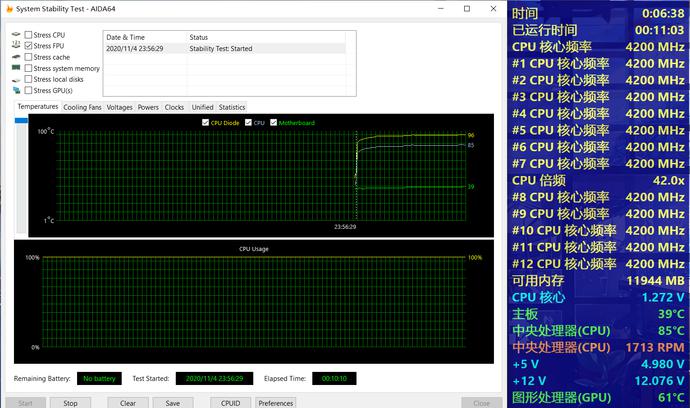The width and height of the screenshot is (690, 408).
Task: Click the No battery field
Action: tap(99, 379)
